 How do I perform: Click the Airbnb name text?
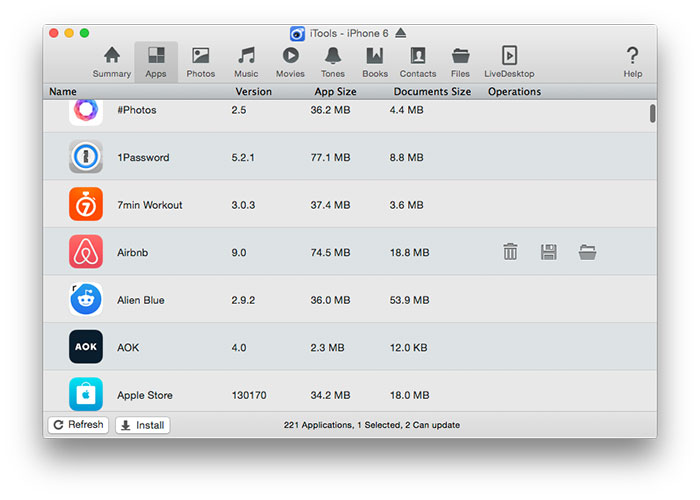pos(133,253)
